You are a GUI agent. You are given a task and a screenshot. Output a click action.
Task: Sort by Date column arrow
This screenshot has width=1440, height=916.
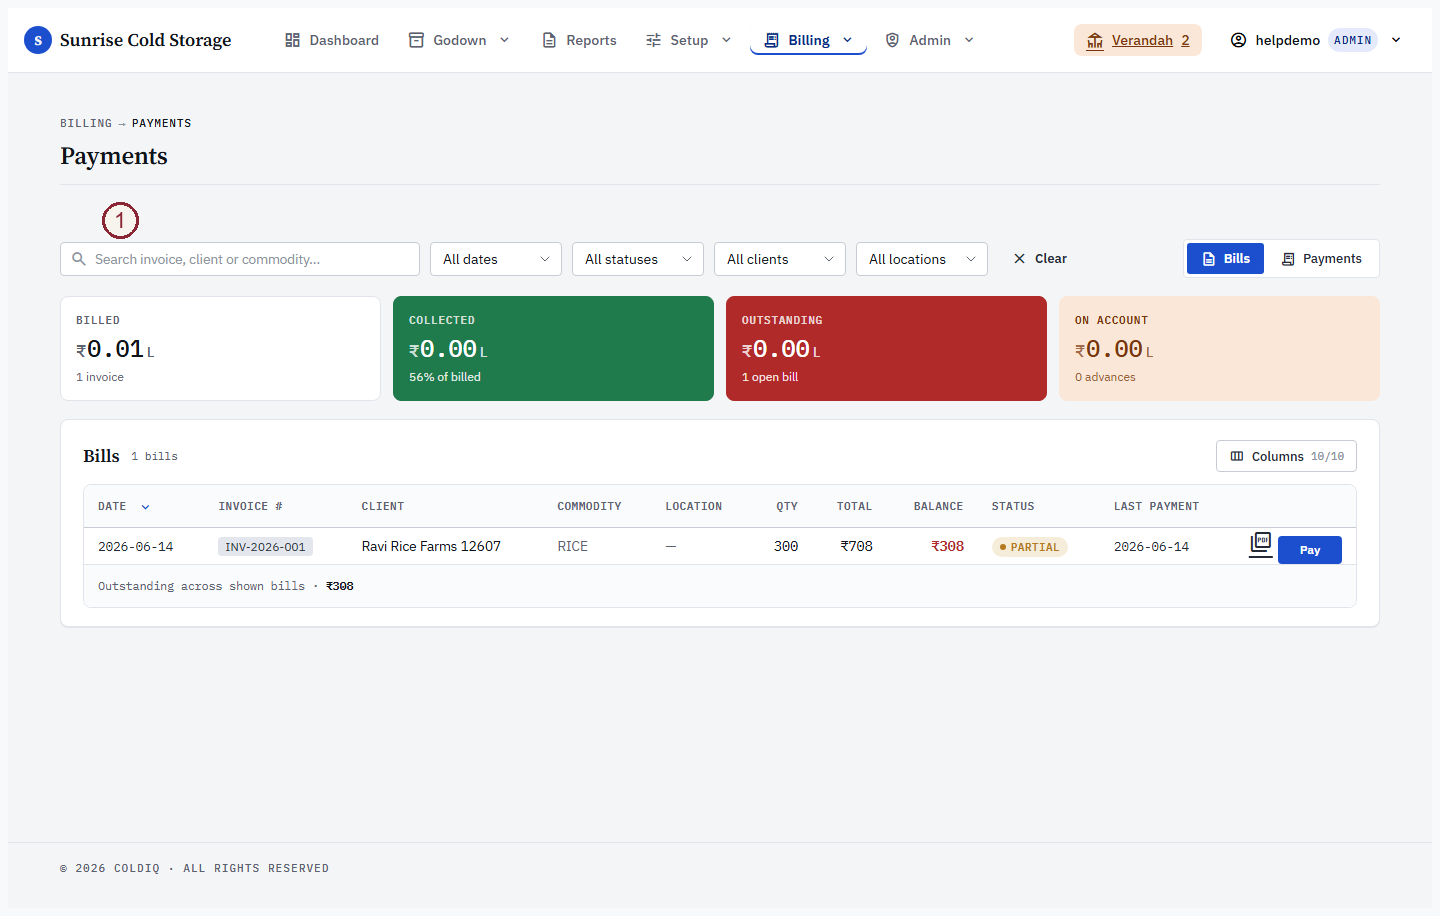[145, 507]
